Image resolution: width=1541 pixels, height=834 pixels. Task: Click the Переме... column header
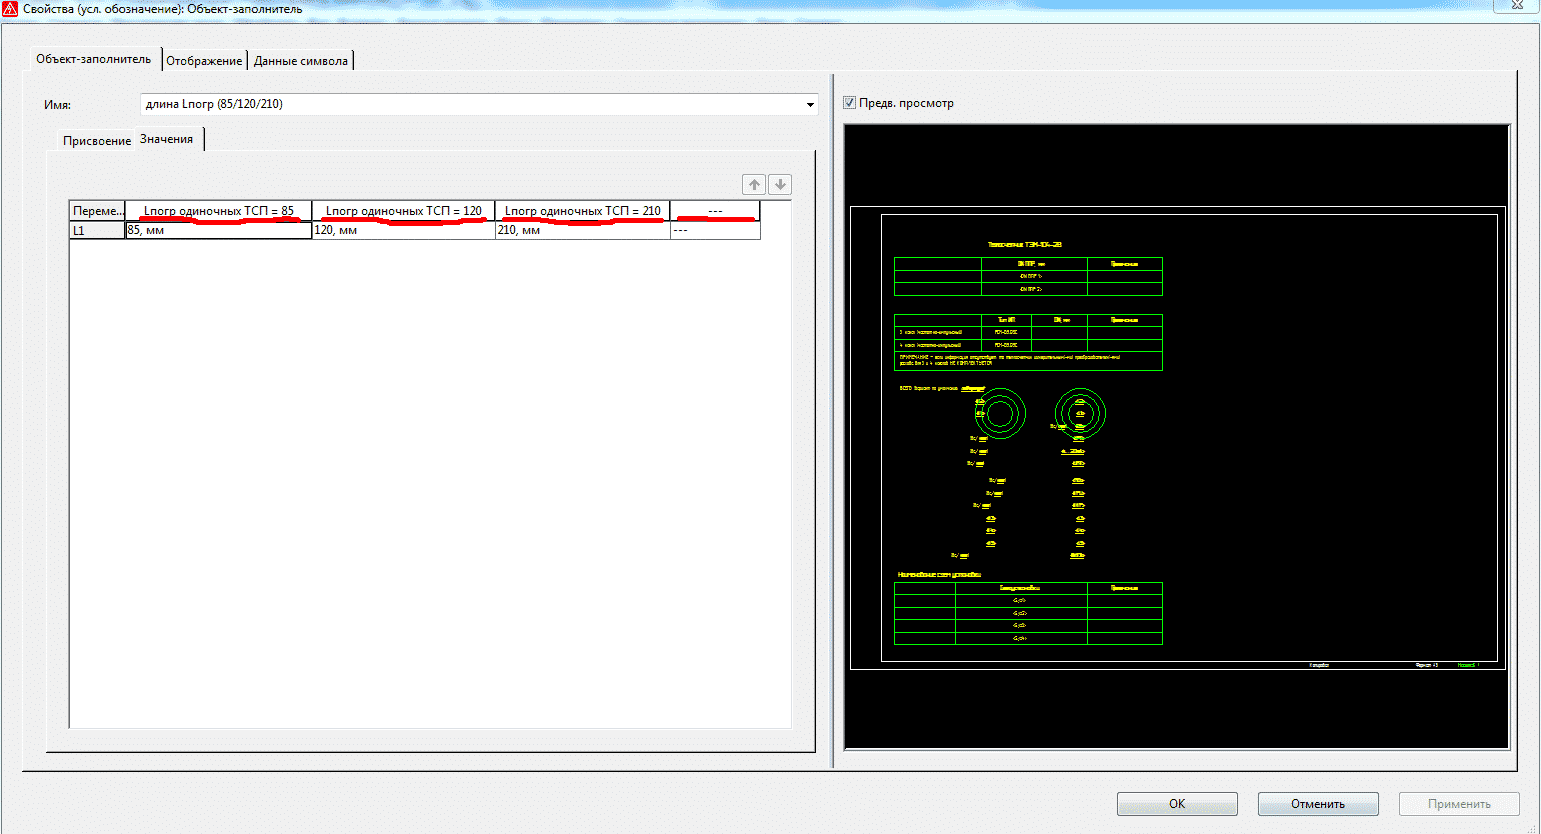point(97,211)
